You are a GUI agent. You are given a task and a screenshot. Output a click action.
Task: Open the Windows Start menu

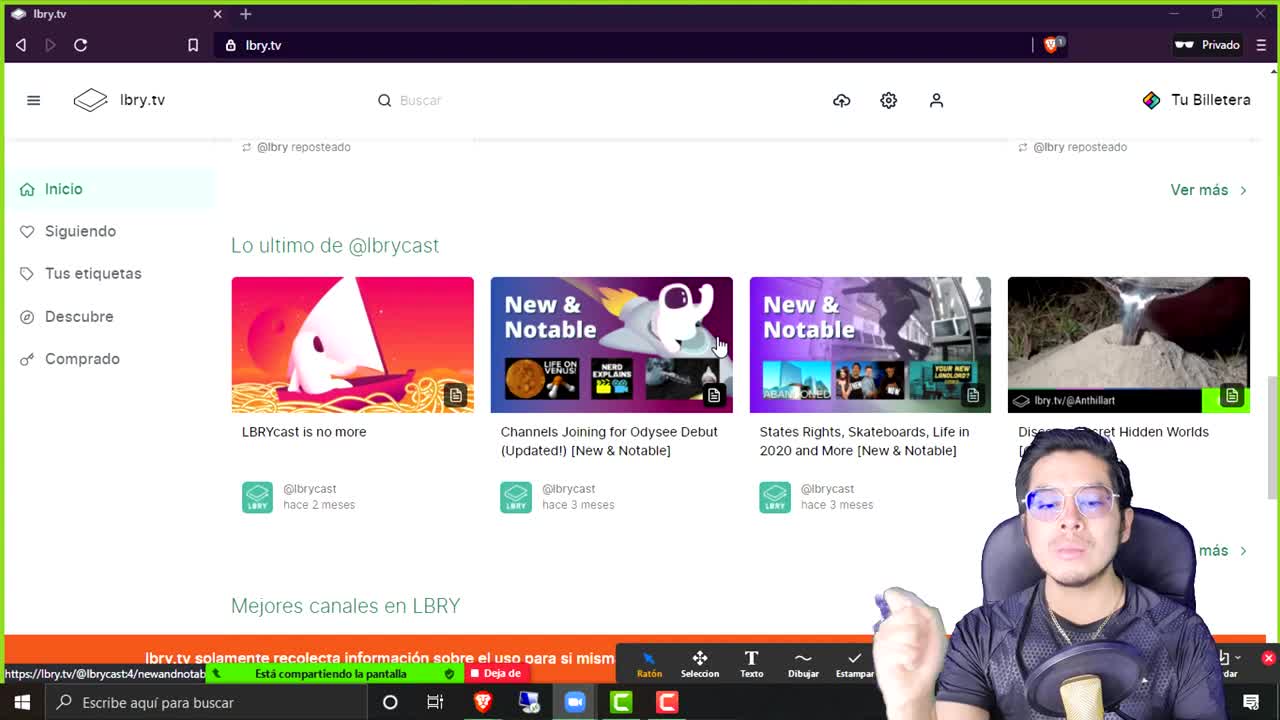22,703
